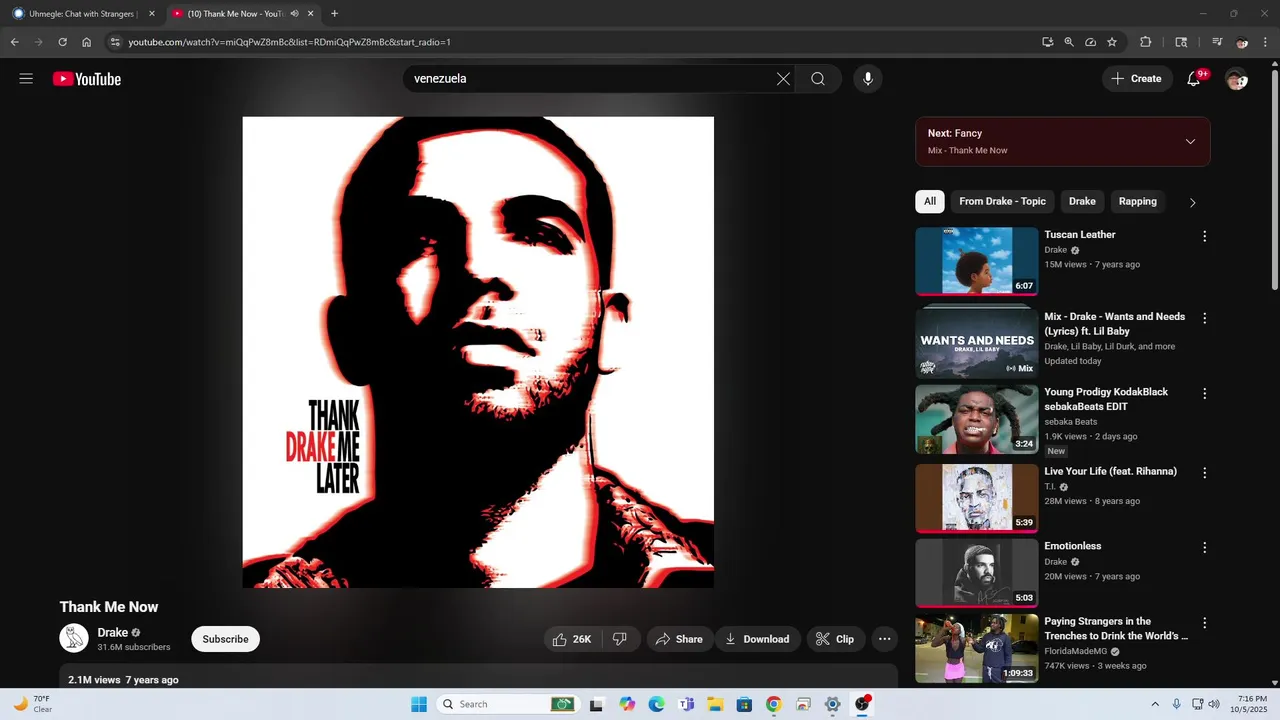
Task: Select the All filter chip
Action: coord(930,201)
